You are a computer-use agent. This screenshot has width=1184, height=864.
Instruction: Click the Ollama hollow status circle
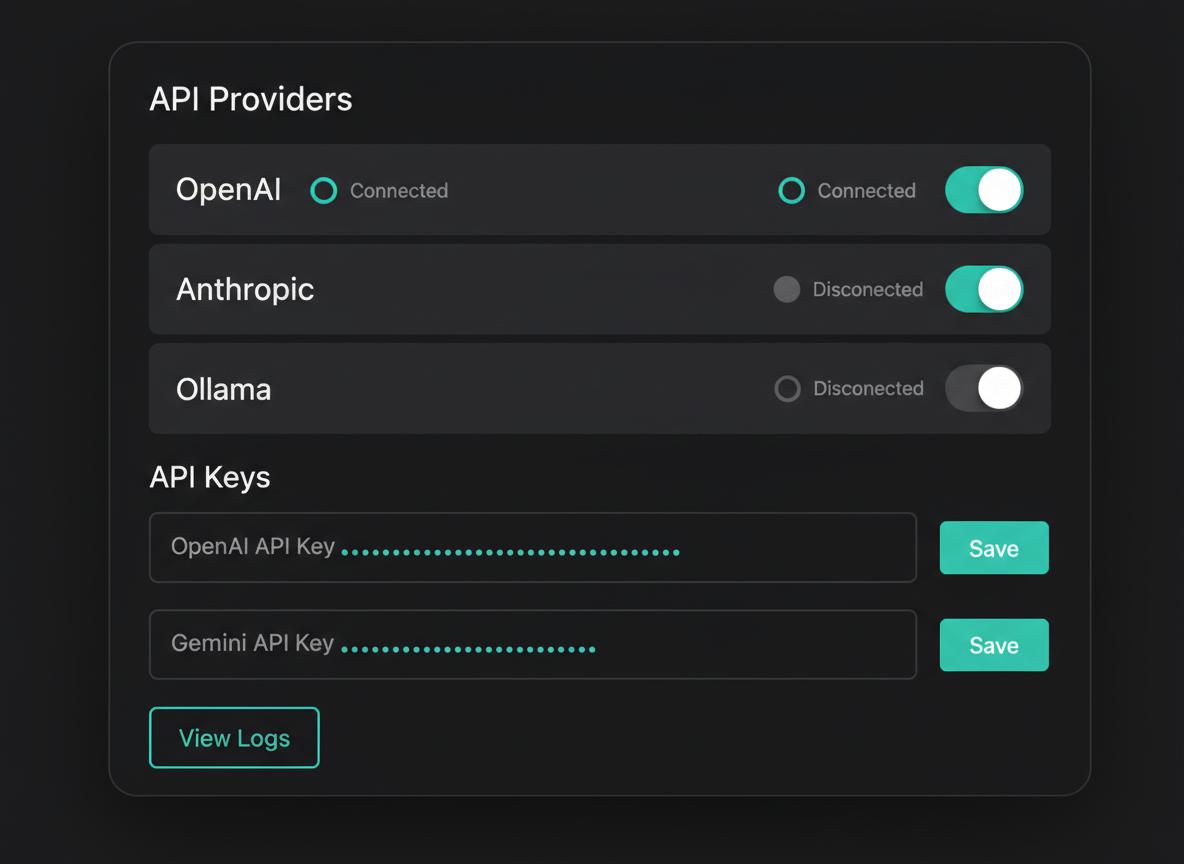(788, 388)
